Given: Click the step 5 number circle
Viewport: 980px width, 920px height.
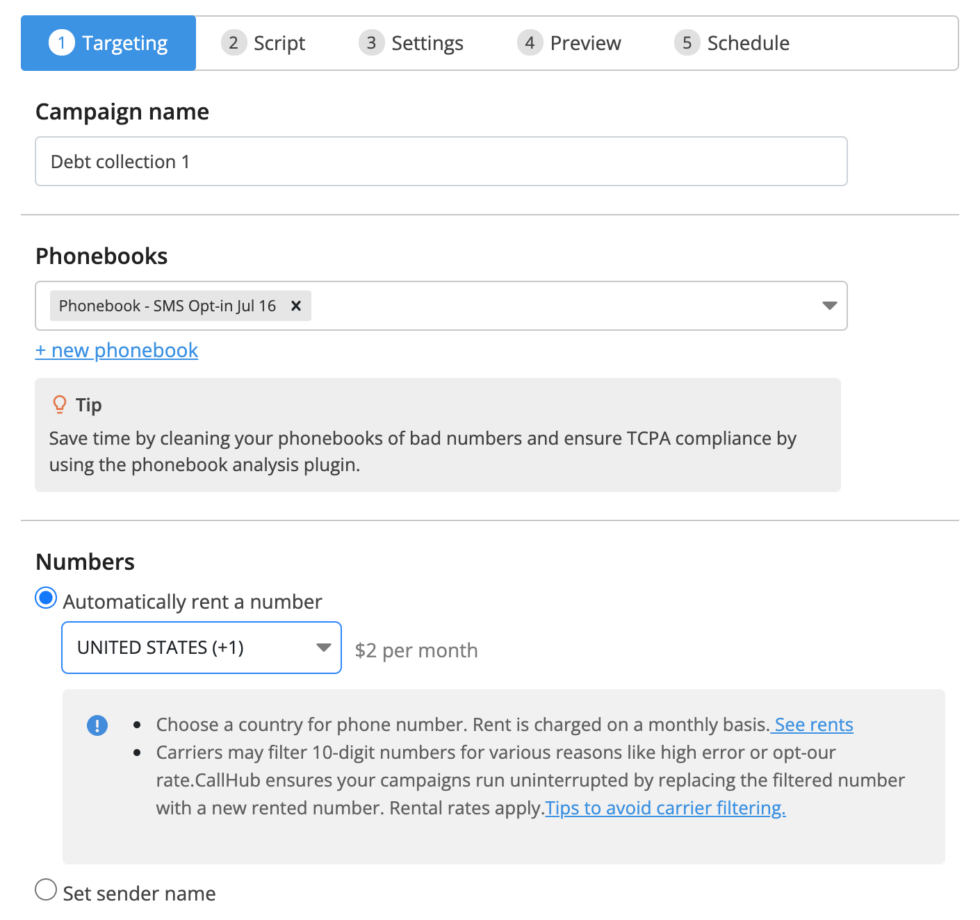Looking at the screenshot, I should [687, 43].
